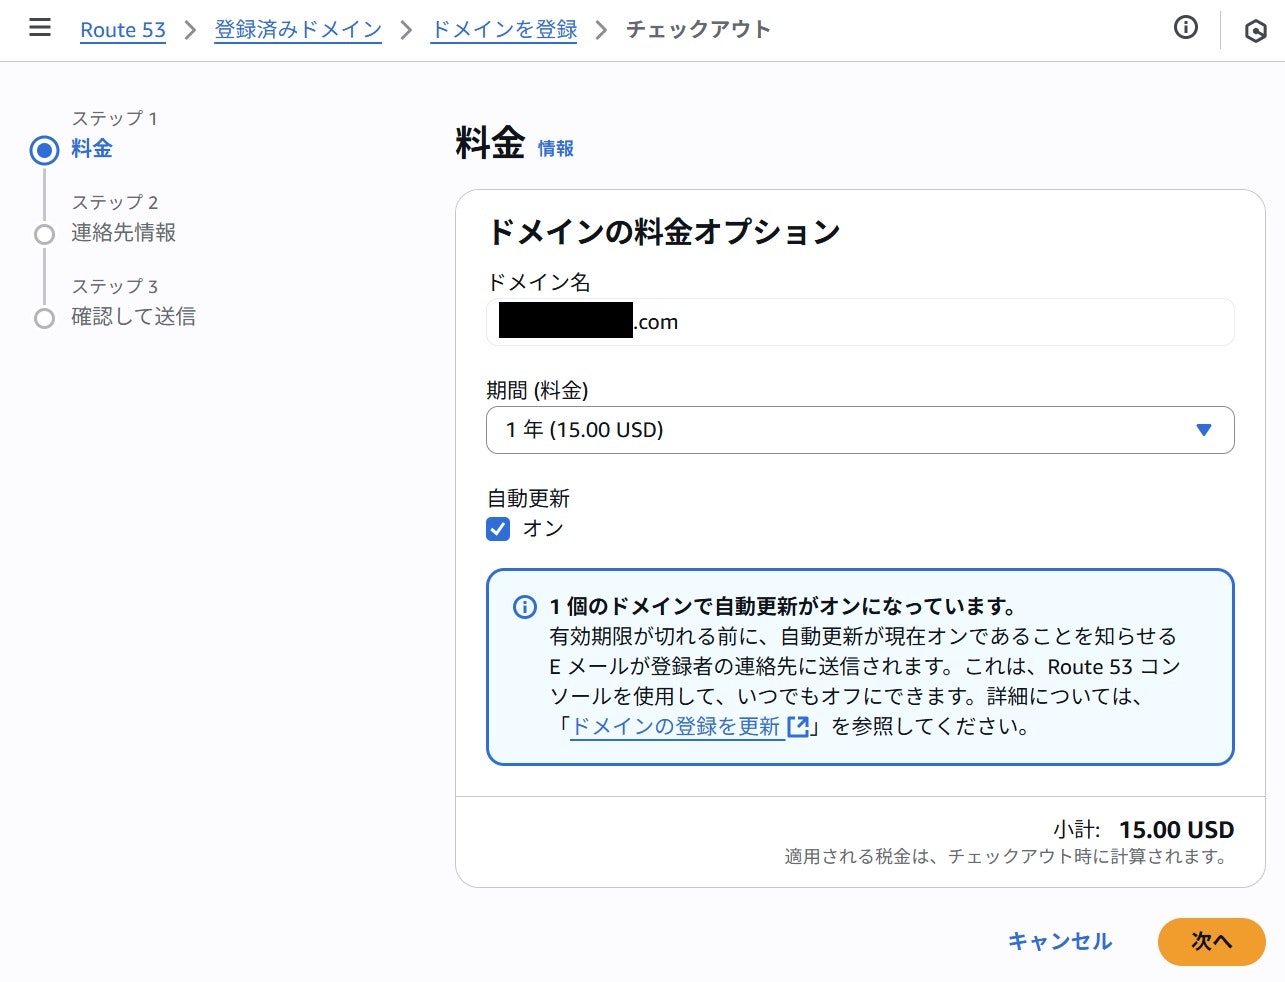Click the 情報 link next to 料金 heading
This screenshot has width=1285, height=982.
point(555,148)
